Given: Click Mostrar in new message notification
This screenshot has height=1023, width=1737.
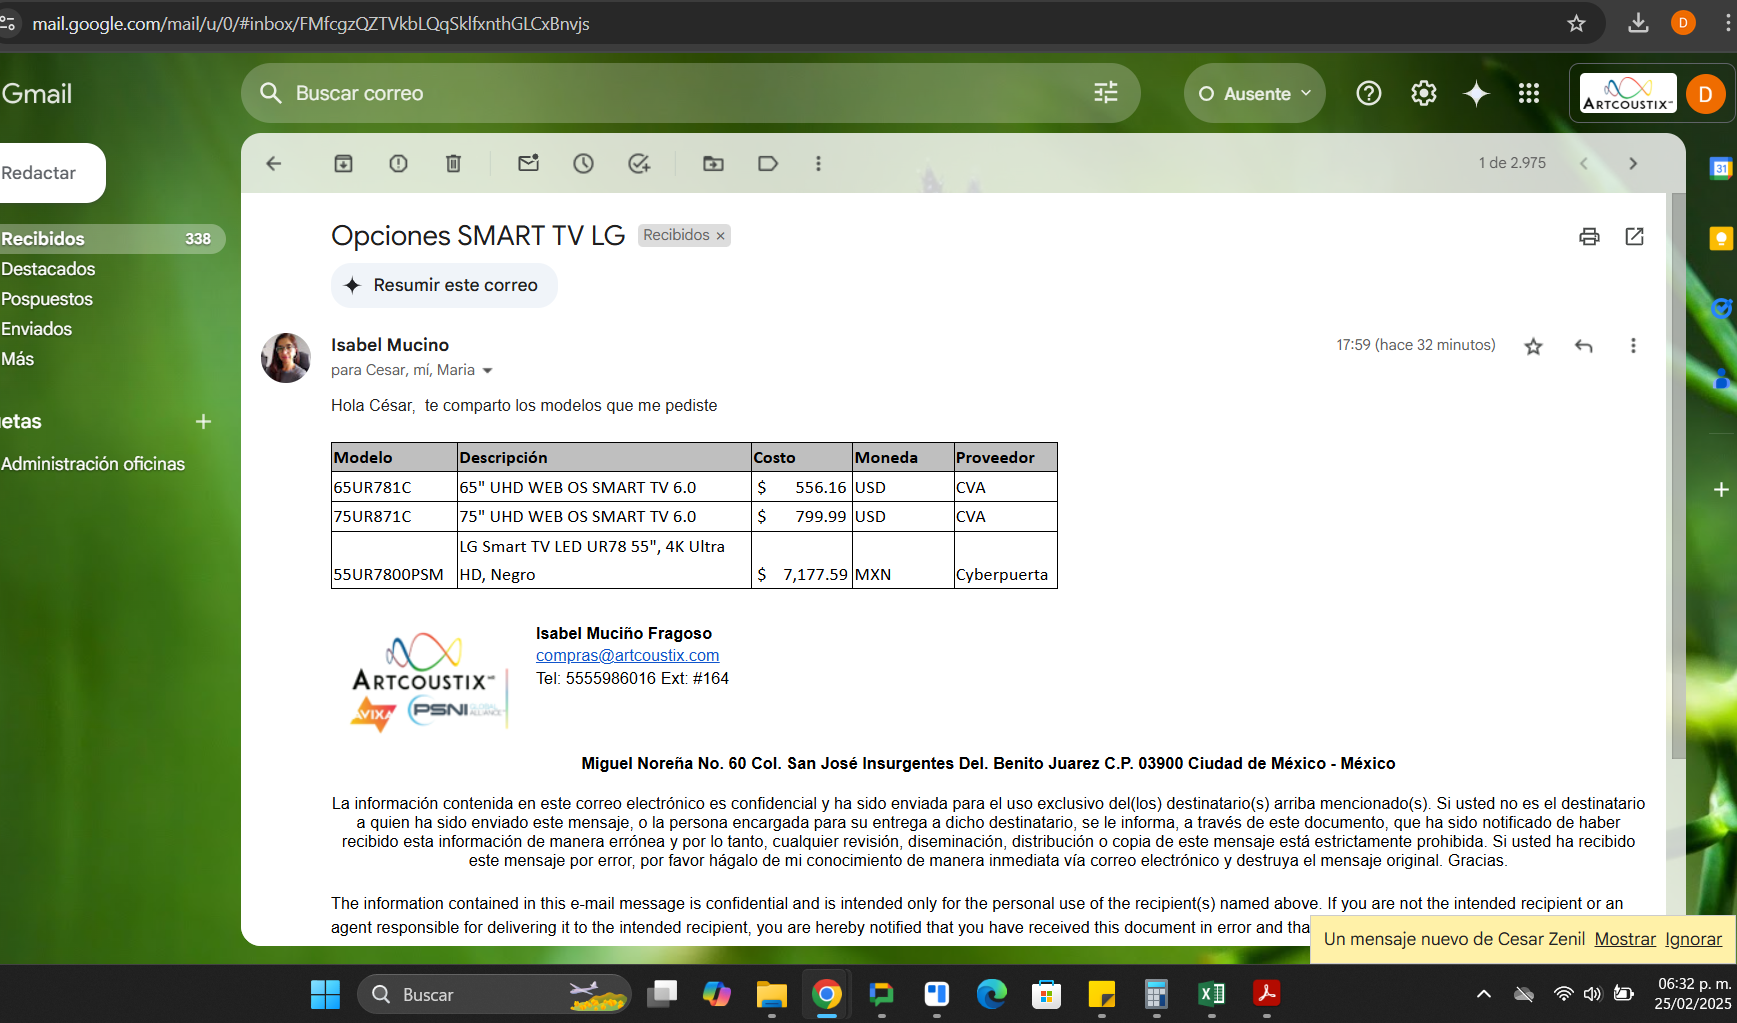Looking at the screenshot, I should pos(1625,939).
